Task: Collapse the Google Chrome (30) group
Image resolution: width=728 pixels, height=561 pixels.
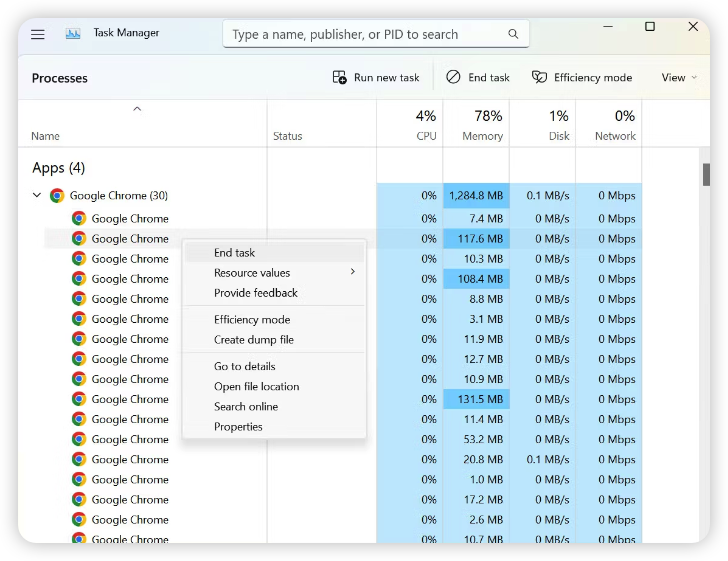Action: (x=37, y=195)
